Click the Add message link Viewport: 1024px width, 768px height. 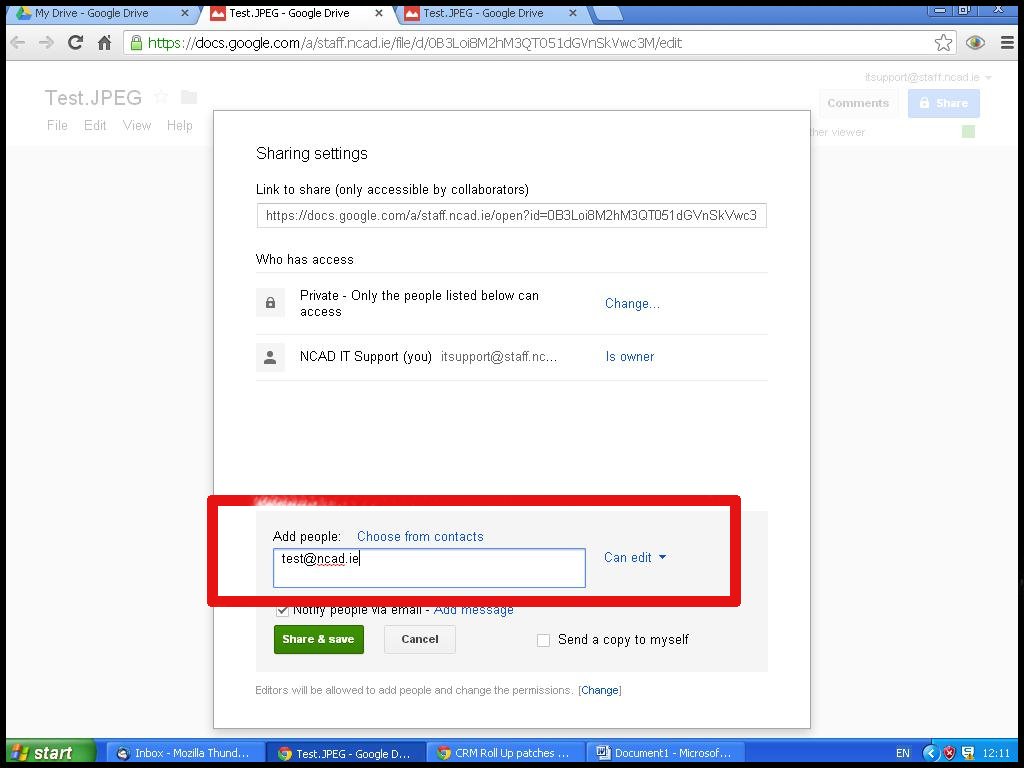[x=473, y=610]
